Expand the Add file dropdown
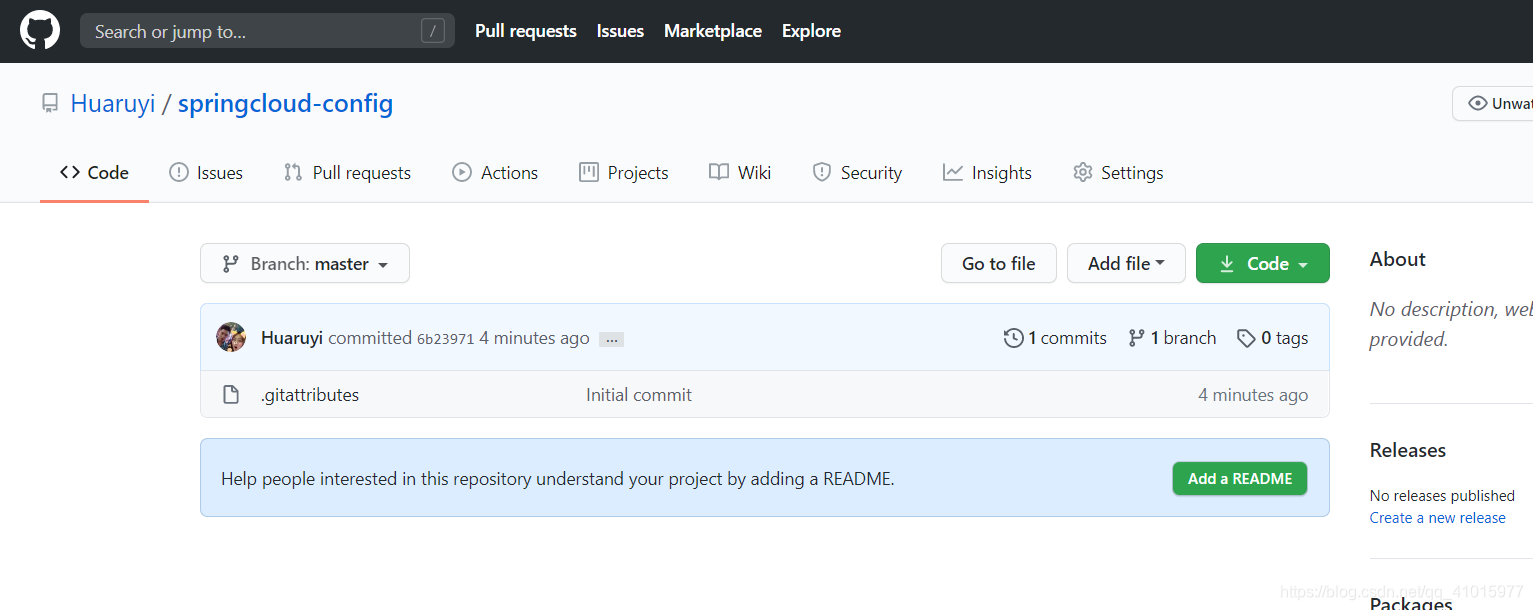The image size is (1533, 610). (1126, 263)
